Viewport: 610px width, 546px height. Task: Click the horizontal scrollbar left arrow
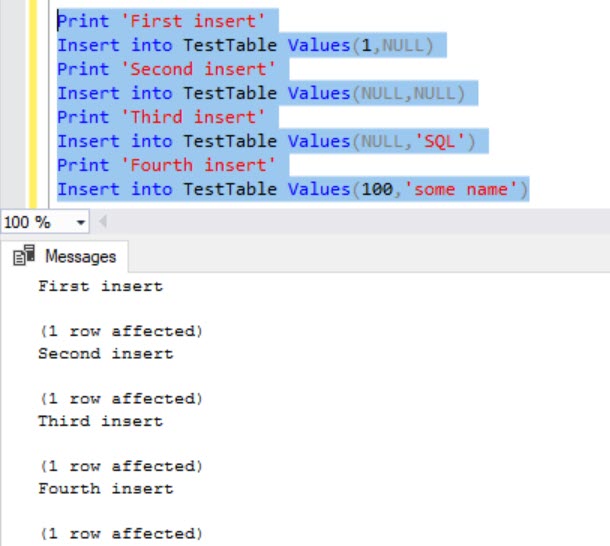coord(102,222)
